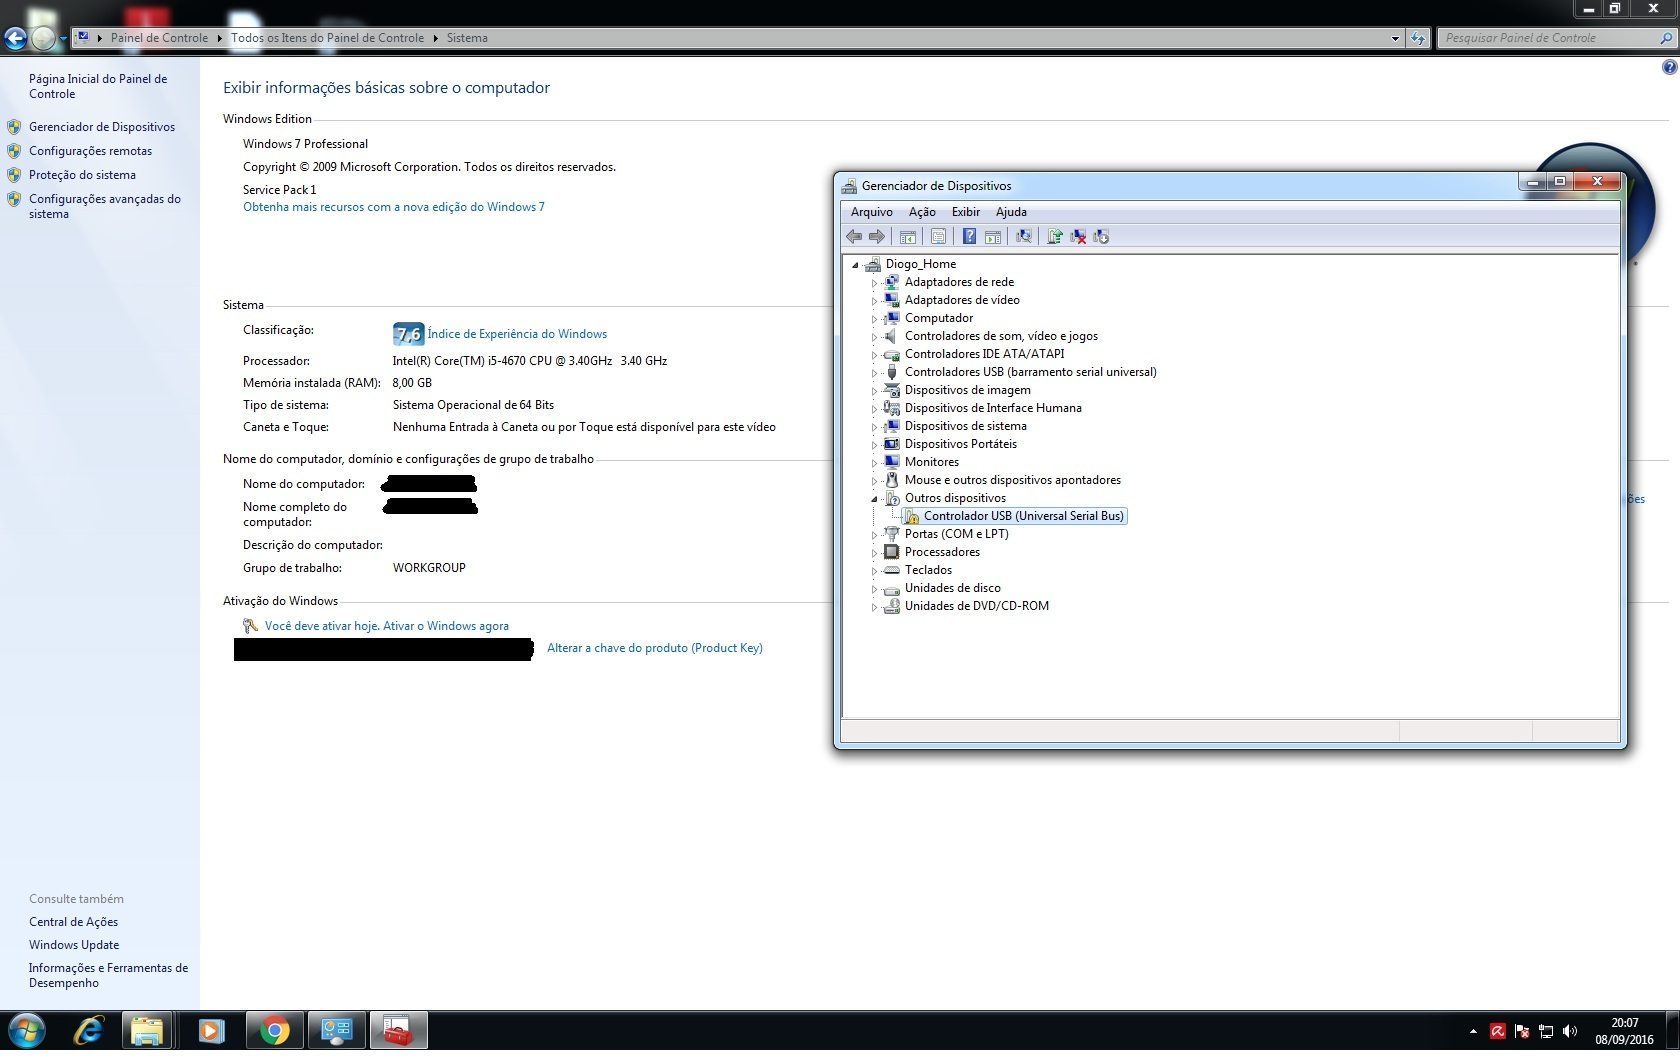
Task: Expand Dispositivos de imagem node
Action: pos(874,391)
